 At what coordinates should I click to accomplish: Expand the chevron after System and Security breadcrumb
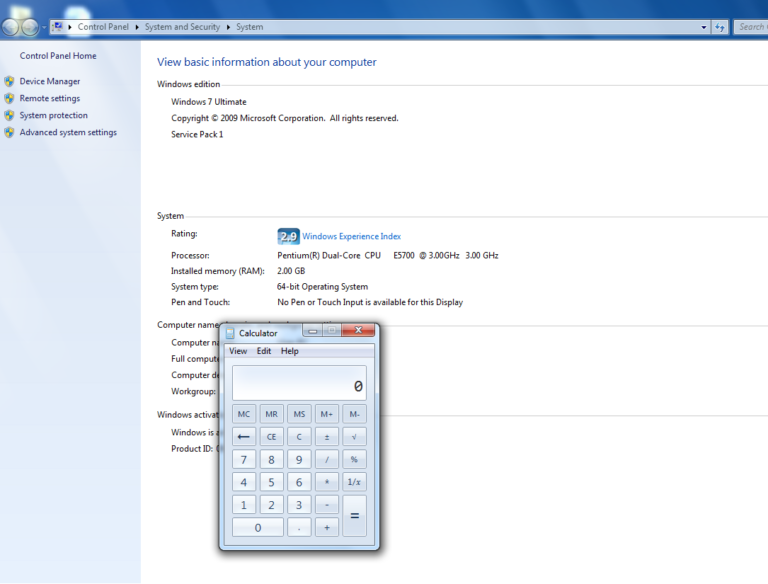coord(228,27)
